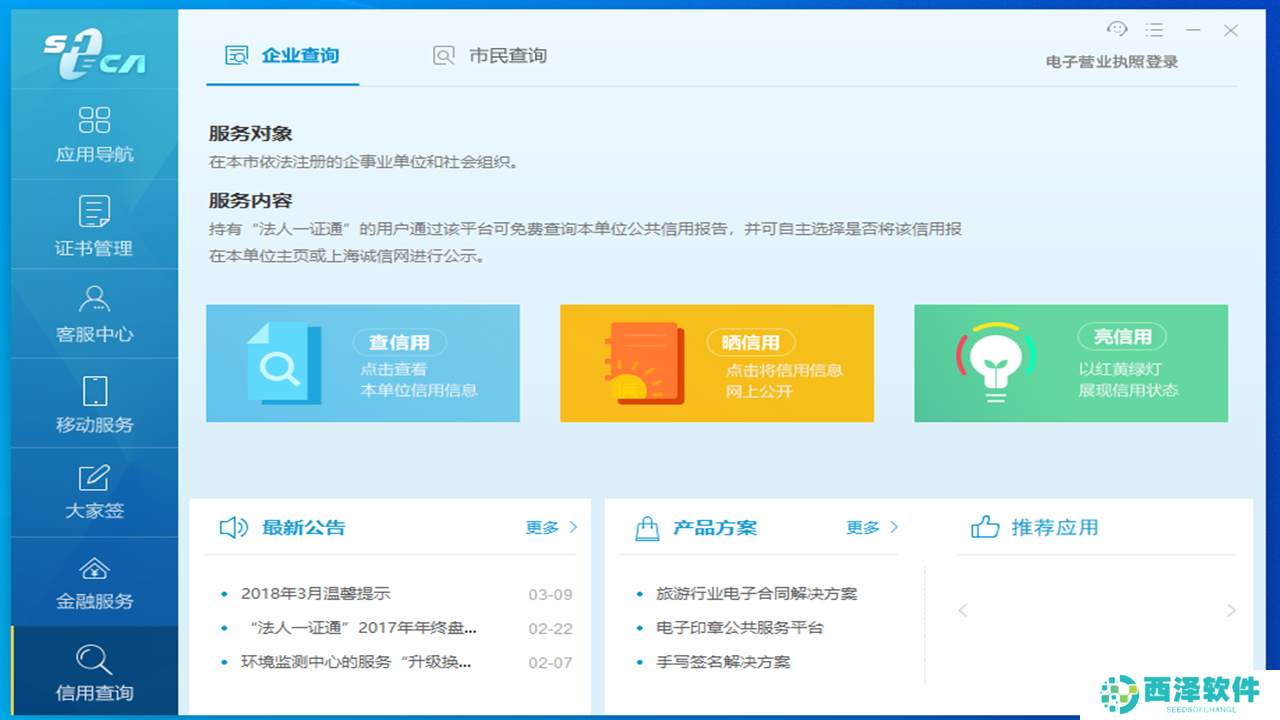This screenshot has height=720, width=1280.
Task: Click the orange notebook icon in 晒信用 card
Action: 644,363
